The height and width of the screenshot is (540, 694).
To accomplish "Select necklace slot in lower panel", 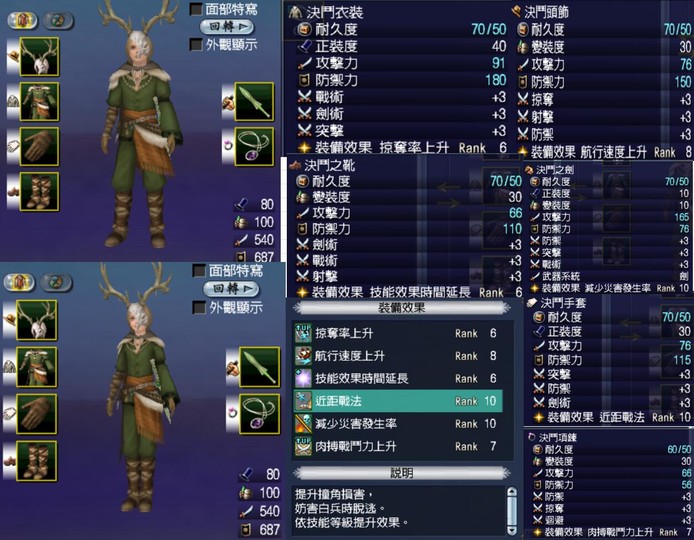I will tap(259, 414).
